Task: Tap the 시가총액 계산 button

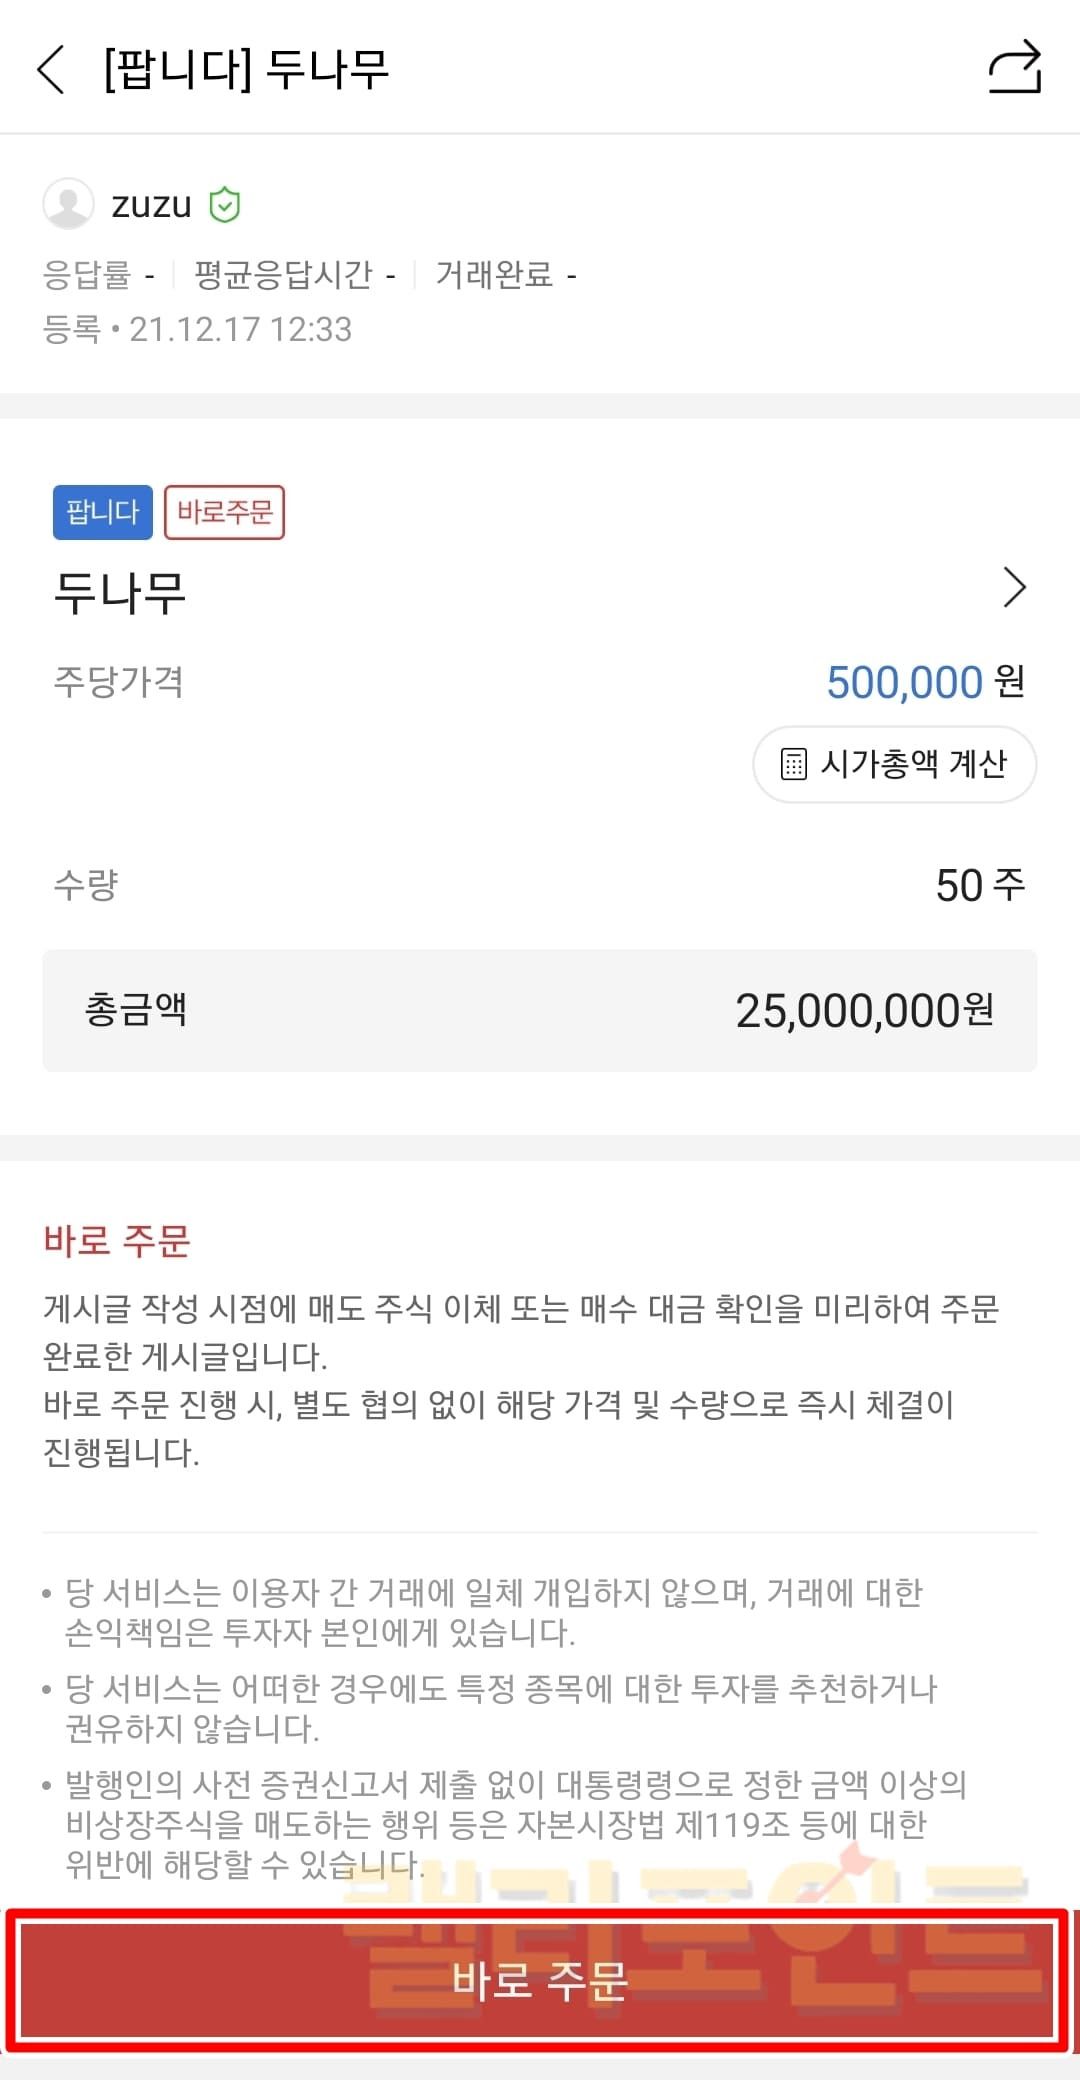Action: click(x=894, y=764)
